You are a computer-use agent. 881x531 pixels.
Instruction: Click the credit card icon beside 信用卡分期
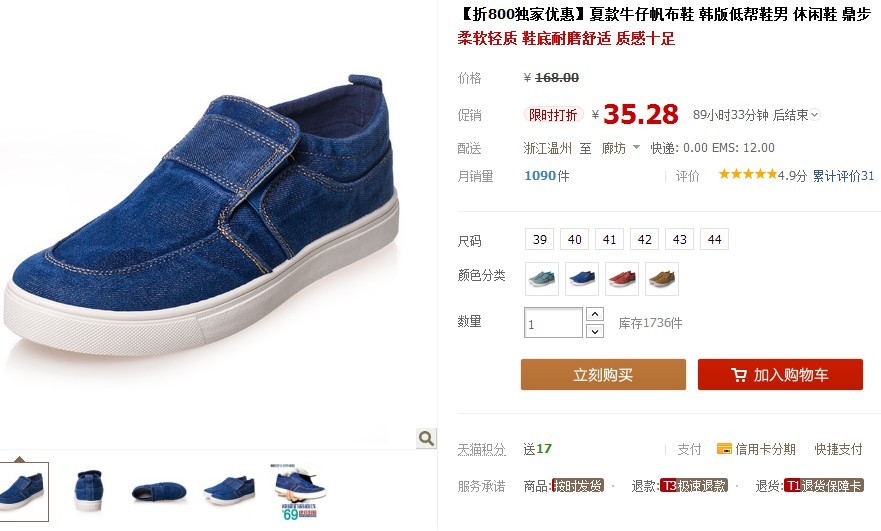724,448
